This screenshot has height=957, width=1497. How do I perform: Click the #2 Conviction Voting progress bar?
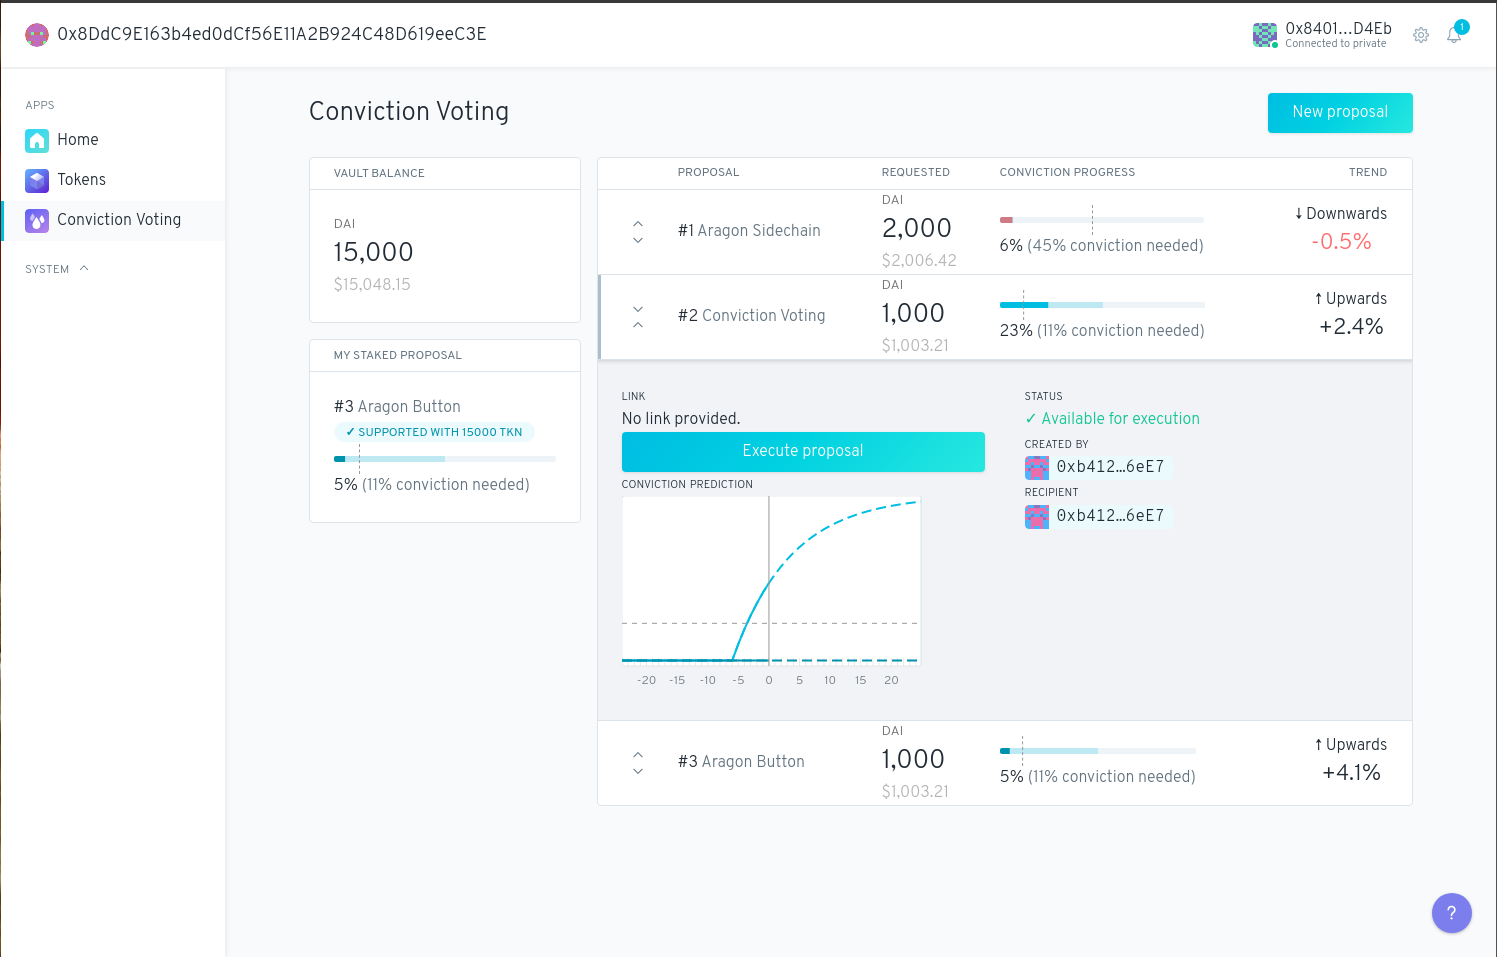click(1101, 305)
